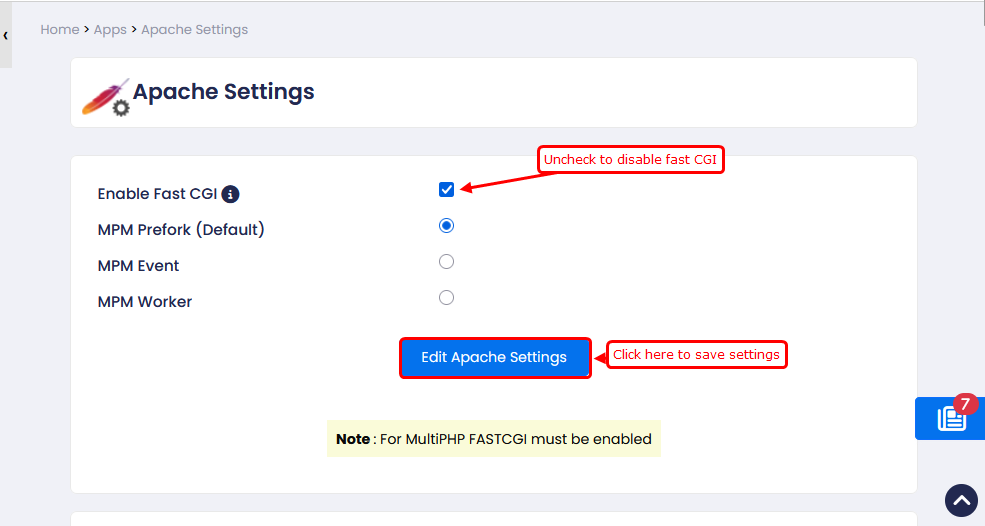Click the Apache feather logo icon
The height and width of the screenshot is (526, 985).
pos(104,95)
